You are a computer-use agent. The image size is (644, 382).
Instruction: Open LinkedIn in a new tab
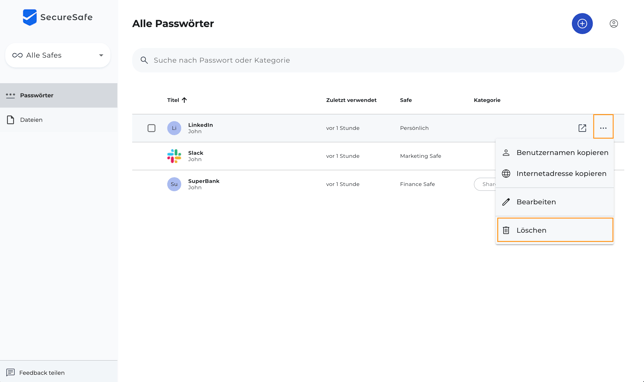click(x=582, y=128)
